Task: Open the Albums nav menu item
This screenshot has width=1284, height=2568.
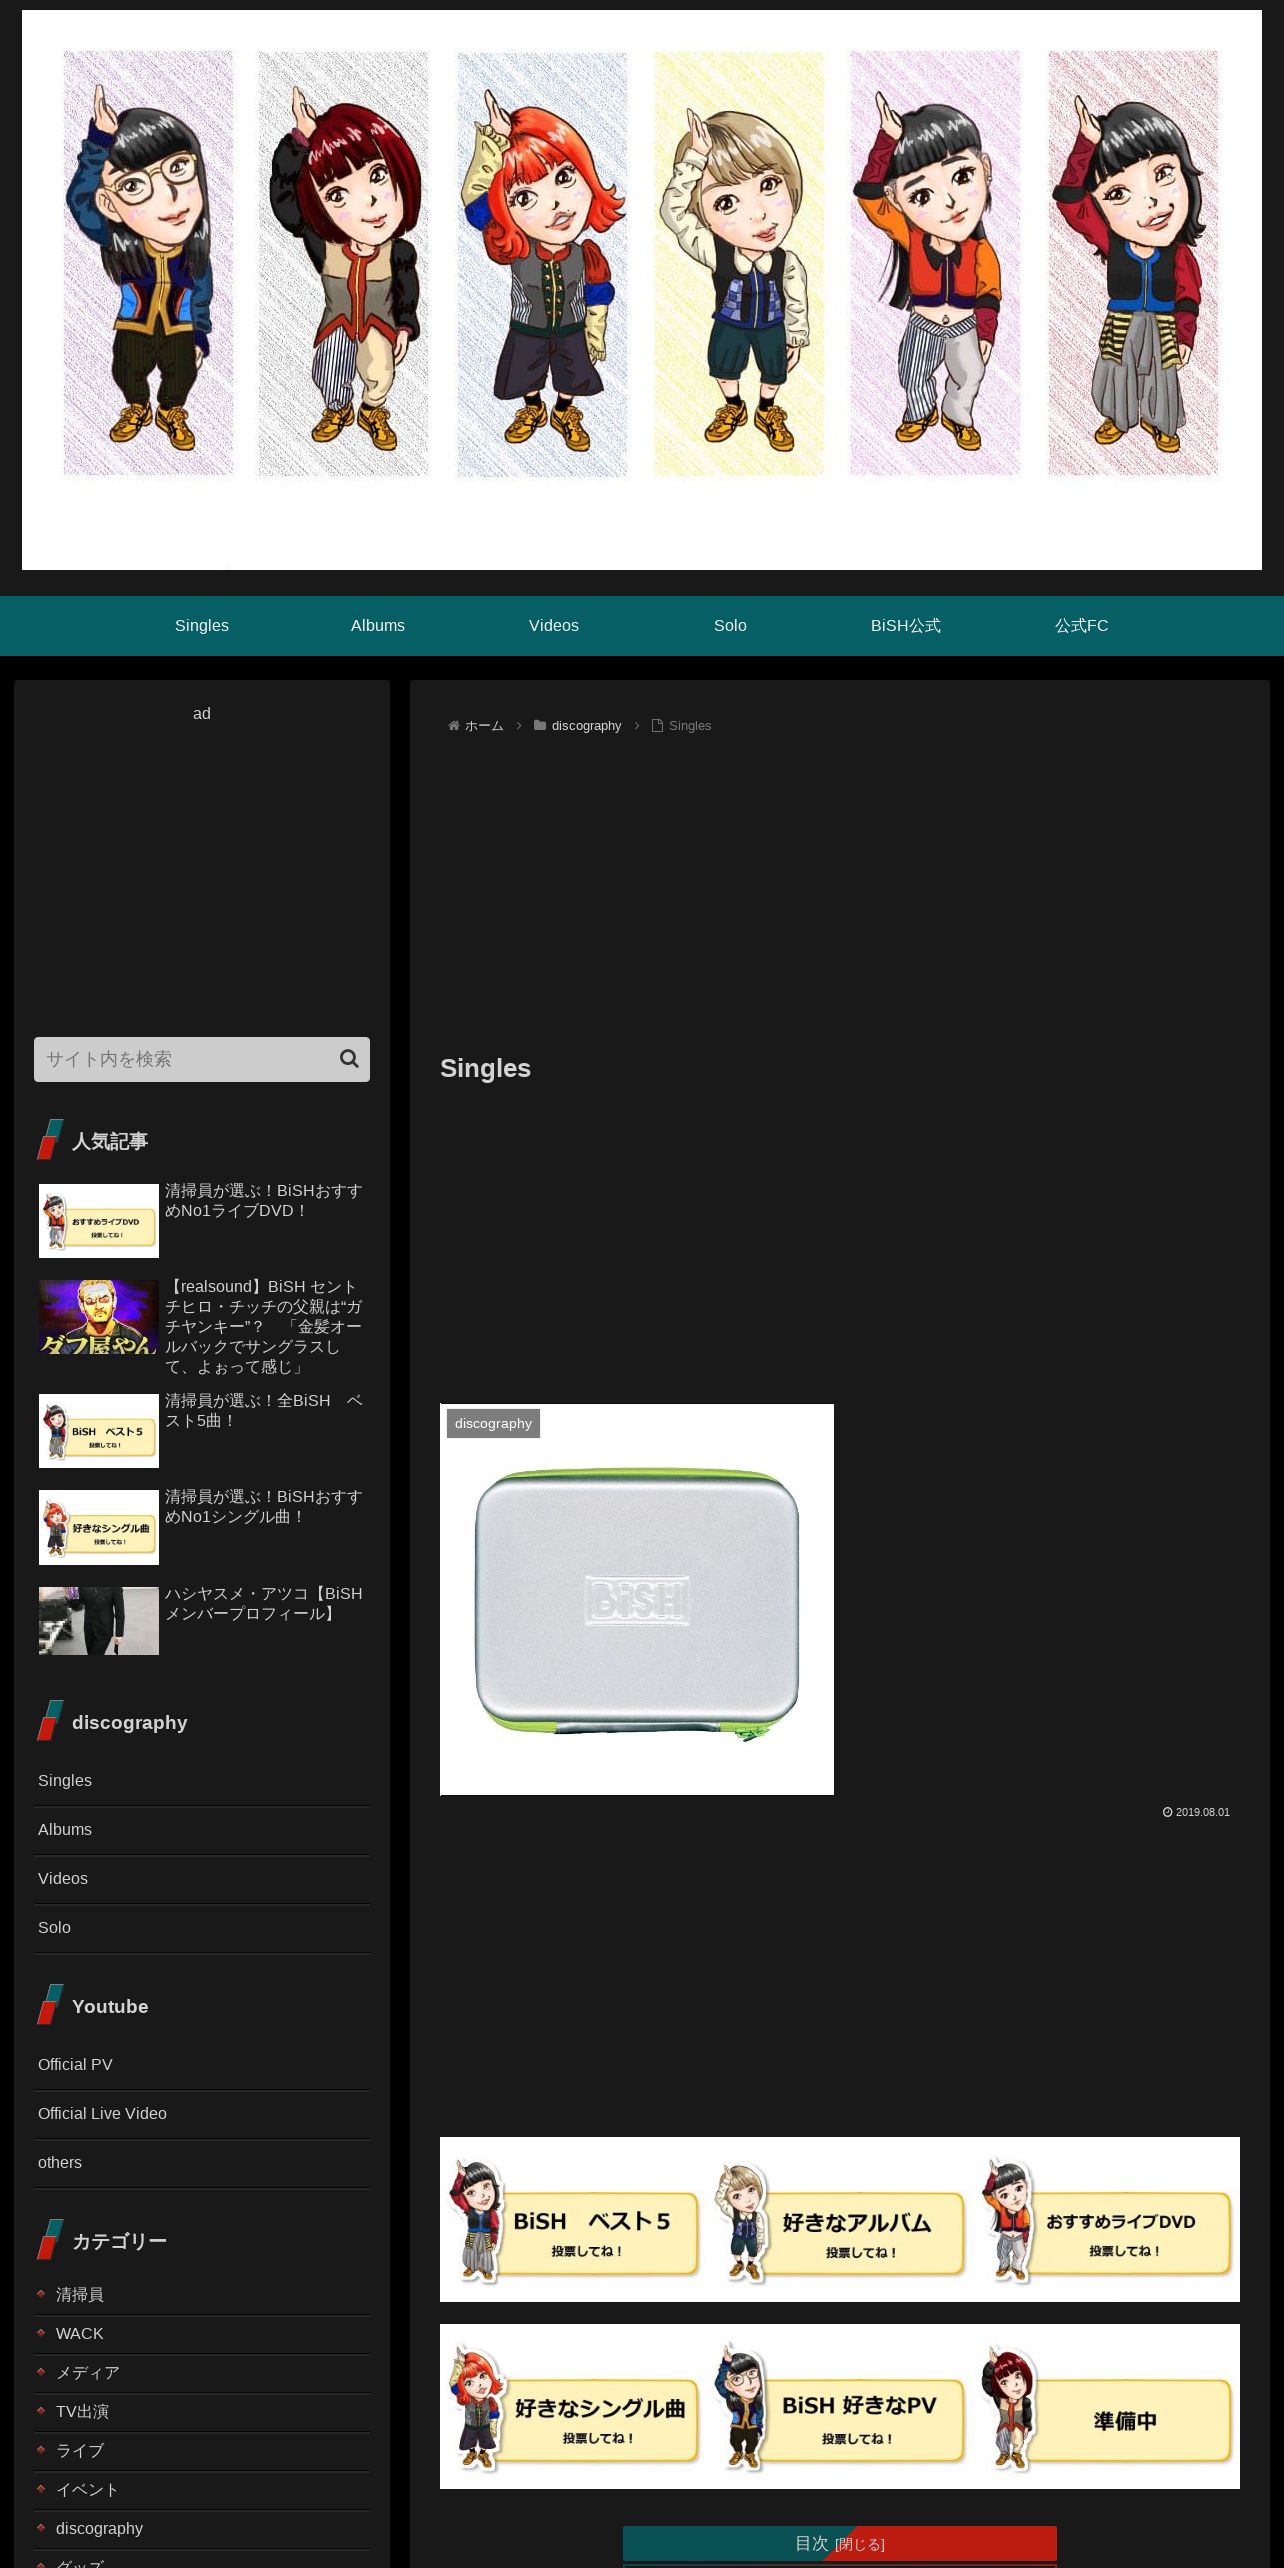Action: 378,626
